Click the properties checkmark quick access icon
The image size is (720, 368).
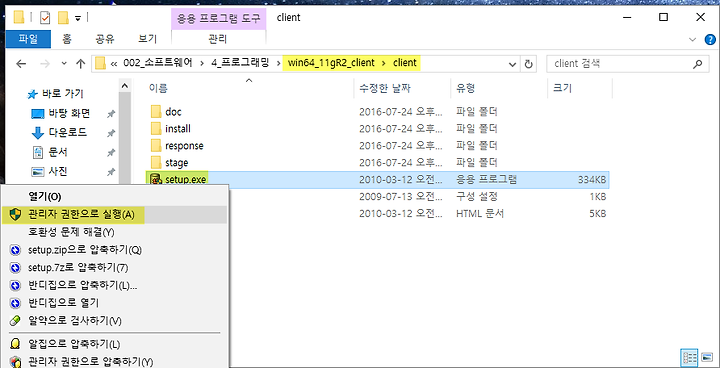[x=45, y=18]
